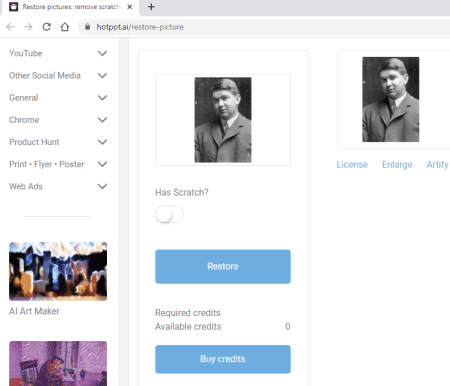Click the padlock site info icon
450x386 pixels.
tap(87, 27)
